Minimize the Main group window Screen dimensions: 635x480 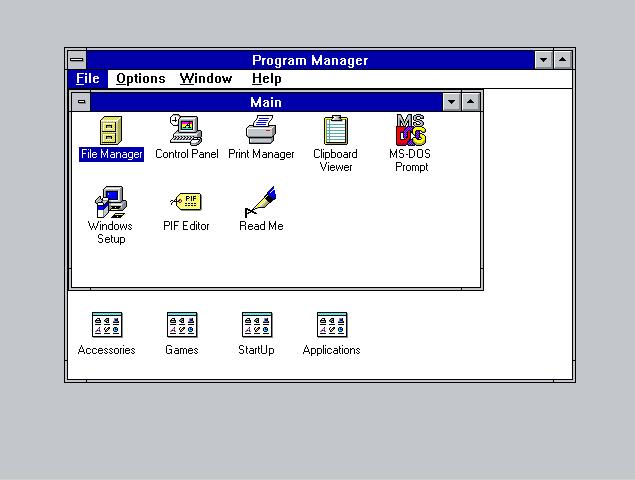click(x=452, y=102)
